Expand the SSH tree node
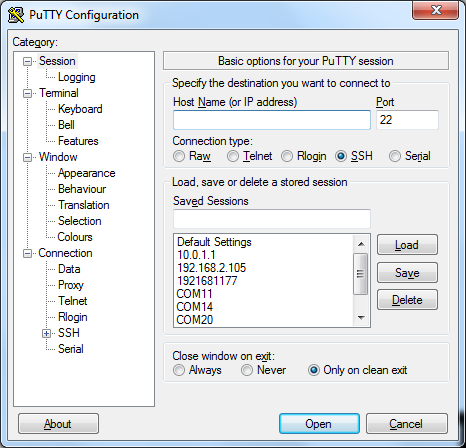The width and height of the screenshot is (466, 448). [47, 333]
